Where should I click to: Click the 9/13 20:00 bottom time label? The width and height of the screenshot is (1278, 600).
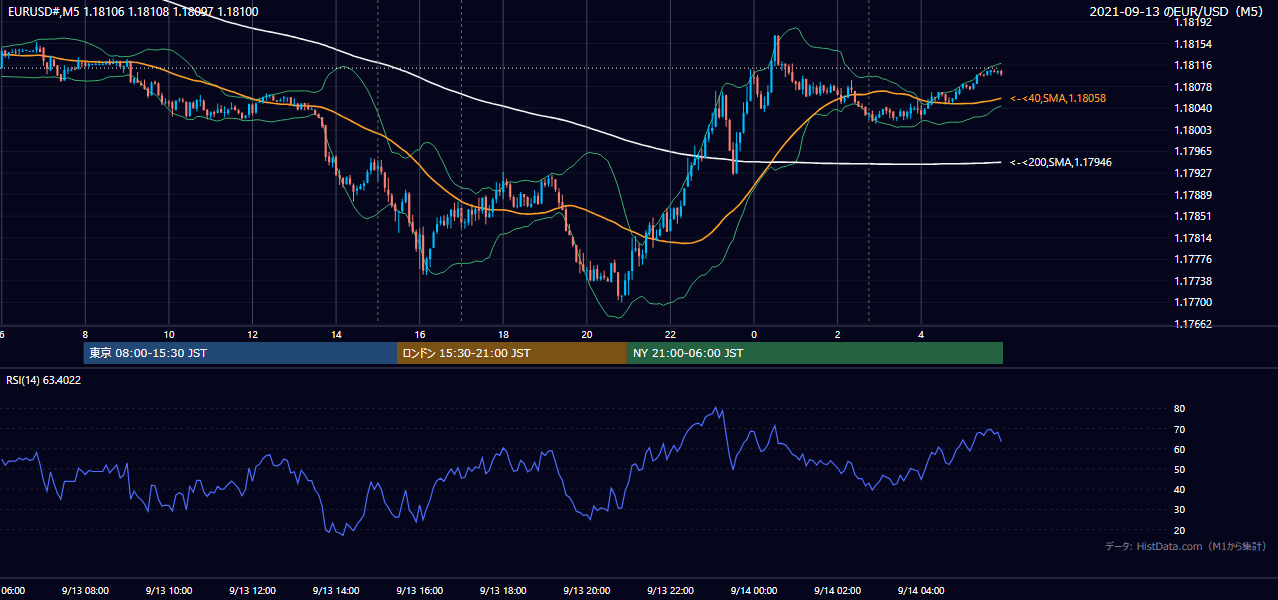click(587, 590)
